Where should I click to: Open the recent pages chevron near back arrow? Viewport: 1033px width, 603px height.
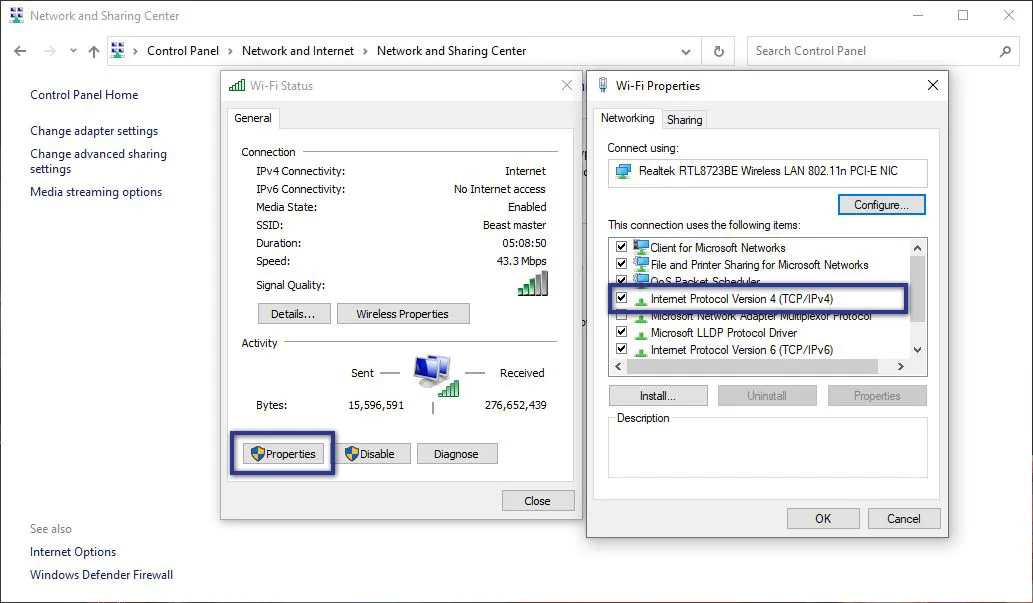(x=71, y=50)
